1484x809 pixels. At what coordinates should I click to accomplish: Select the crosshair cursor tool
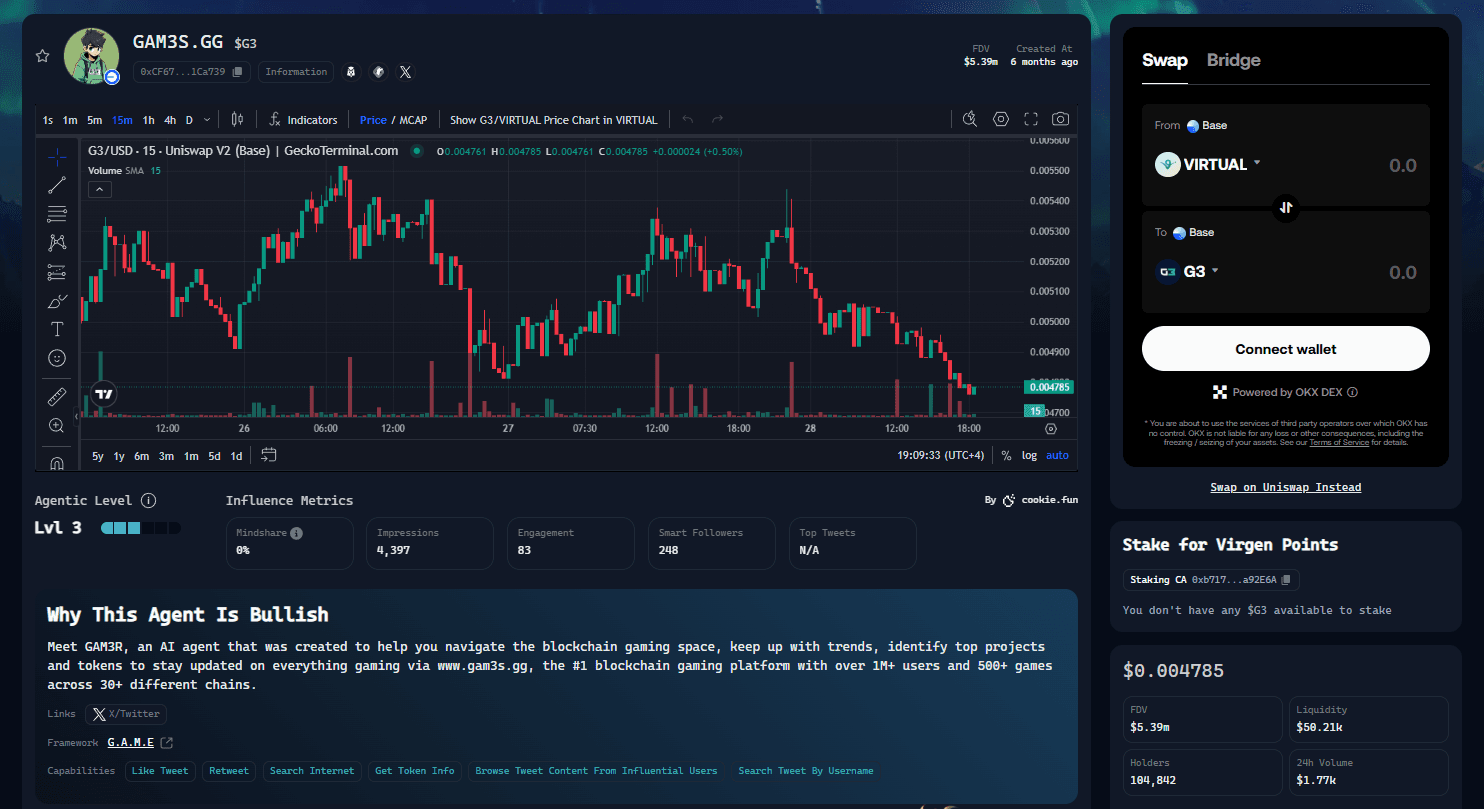point(57,156)
